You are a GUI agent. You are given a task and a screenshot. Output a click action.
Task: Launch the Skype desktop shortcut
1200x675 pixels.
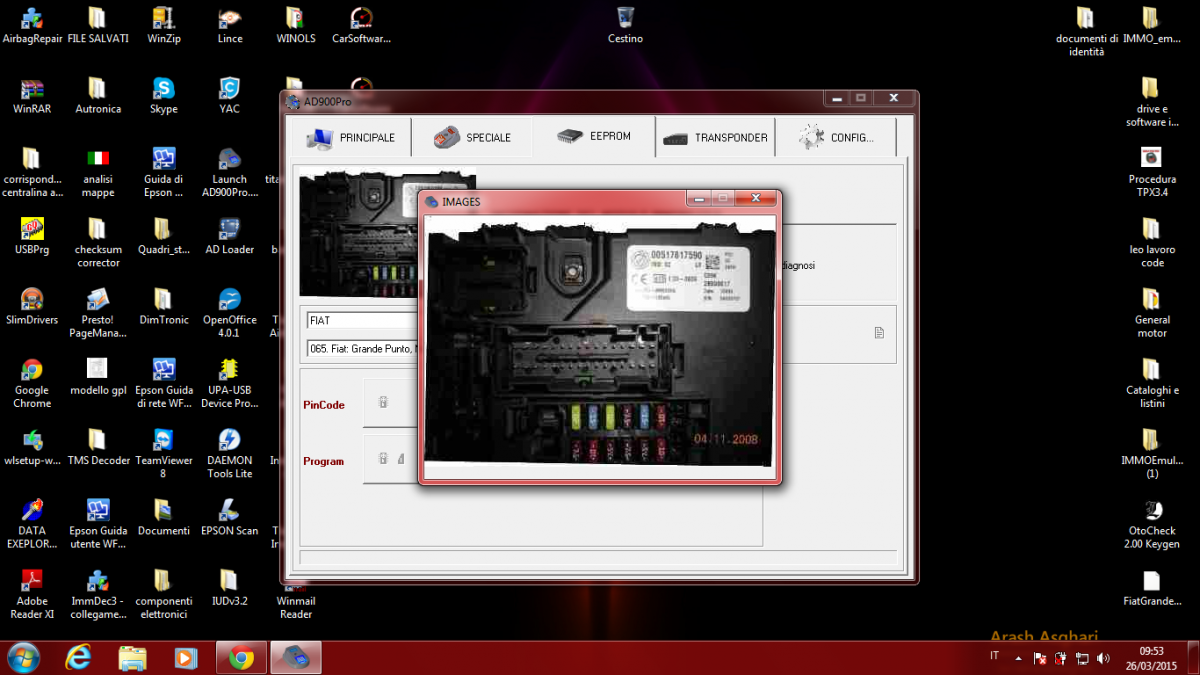pyautogui.click(x=164, y=96)
